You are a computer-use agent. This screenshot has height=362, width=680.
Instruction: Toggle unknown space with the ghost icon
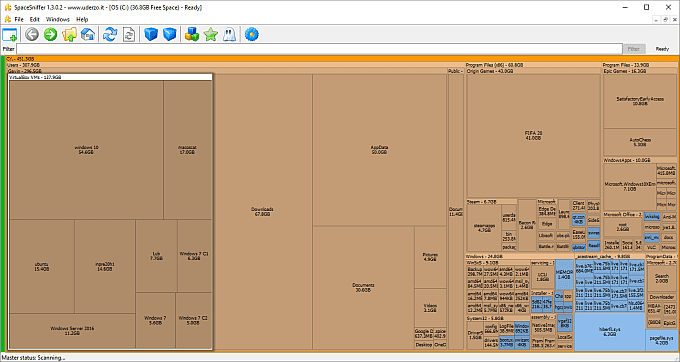tap(229, 34)
